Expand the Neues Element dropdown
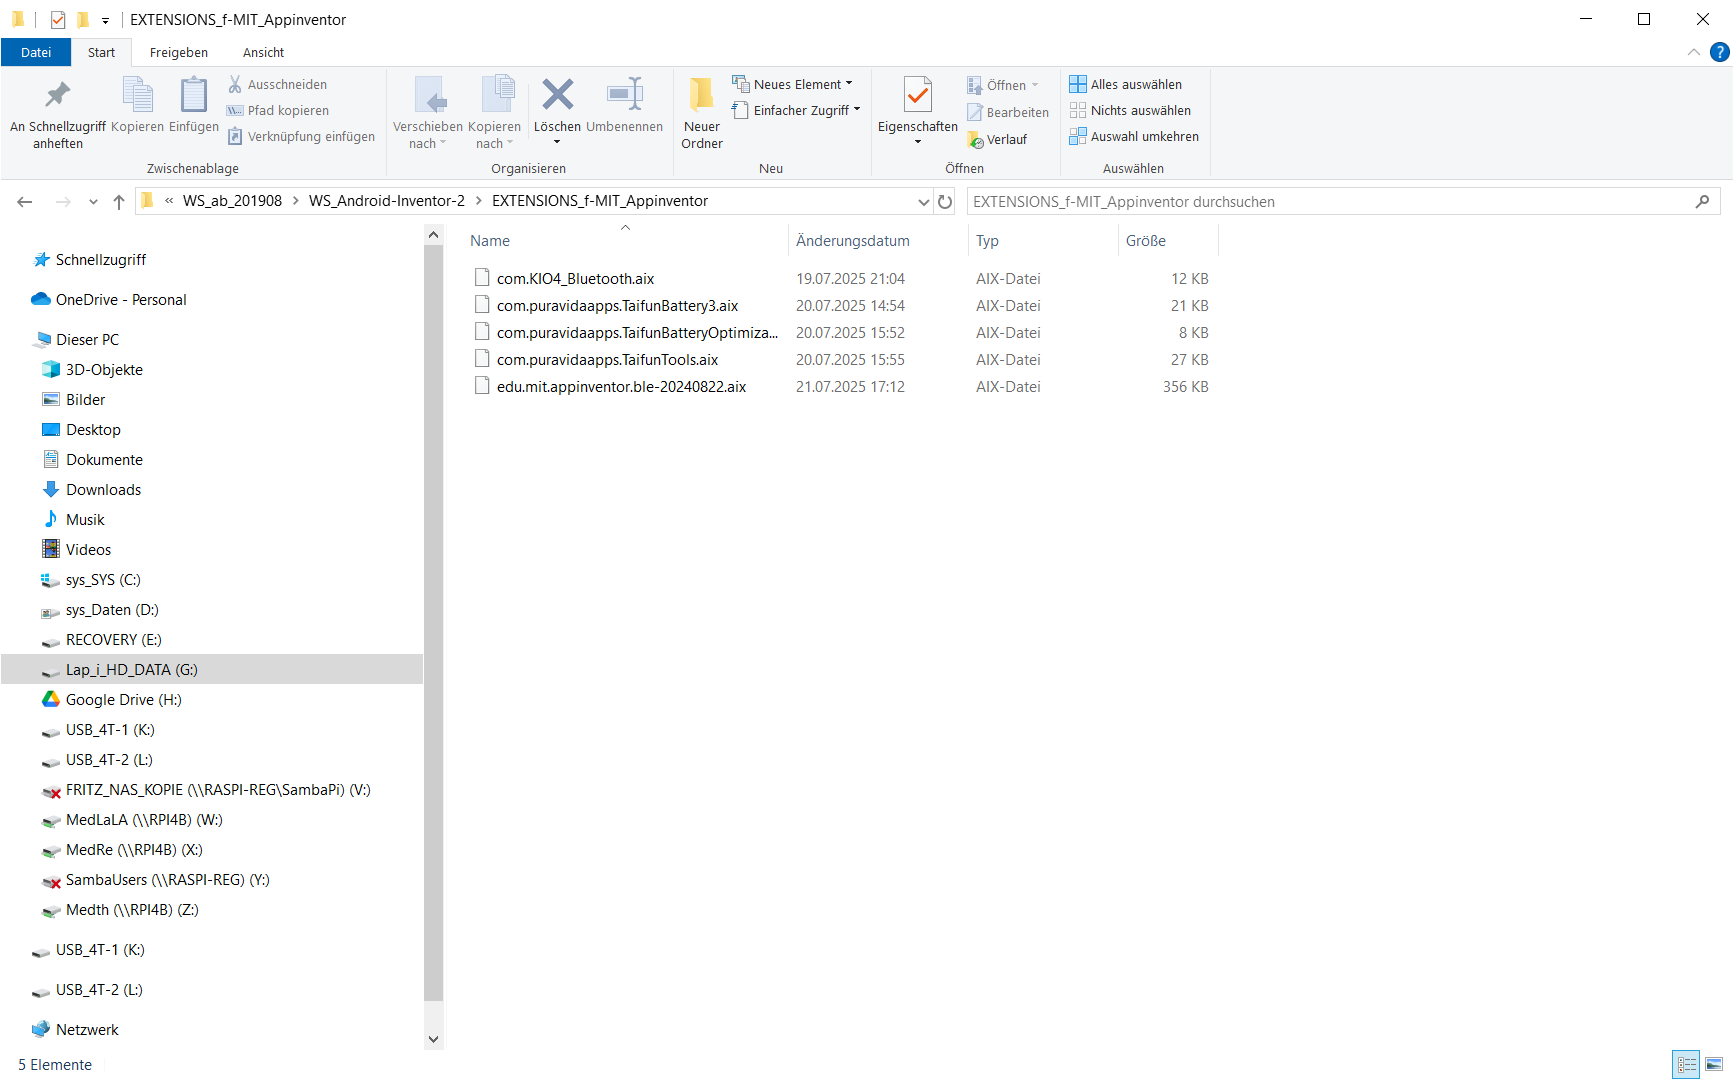Screen dimensions: 1734x1080 coord(792,85)
